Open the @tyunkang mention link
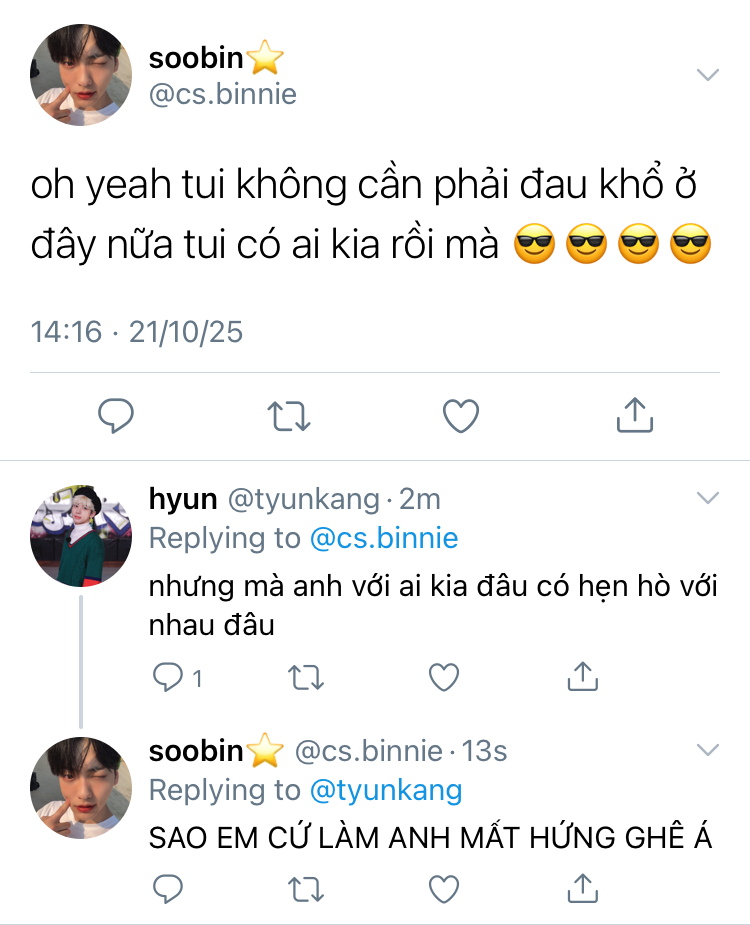Screen dimensions: 750x925 point(386,790)
